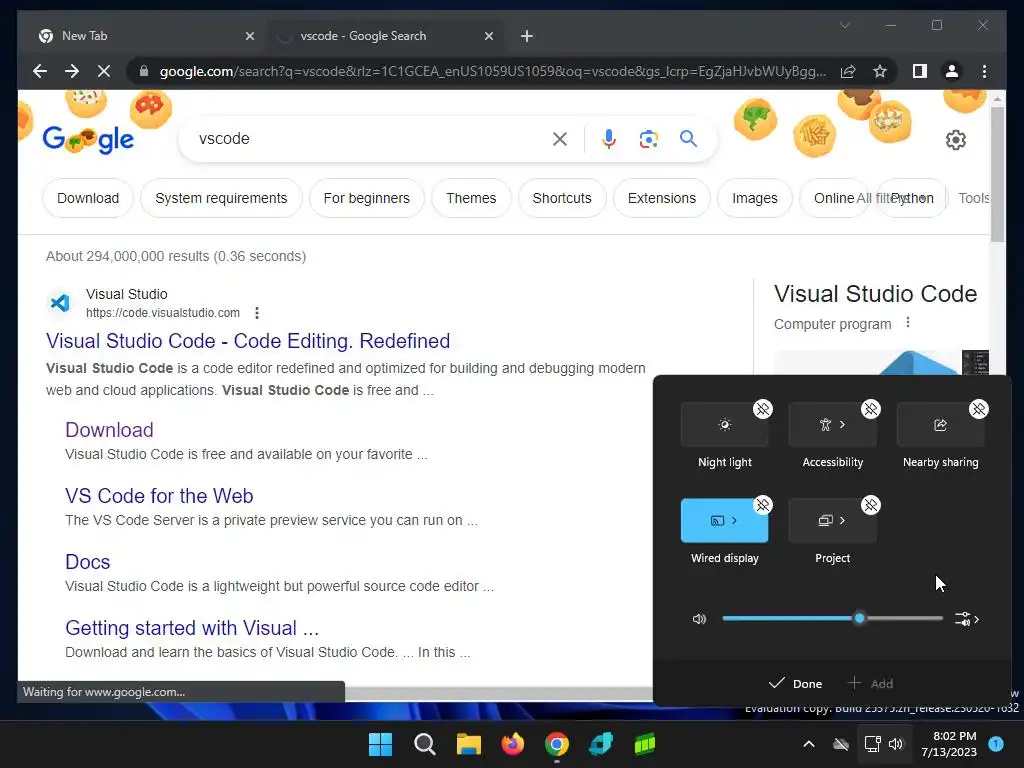
Task: Select the Download filter chip
Action: pos(88,198)
